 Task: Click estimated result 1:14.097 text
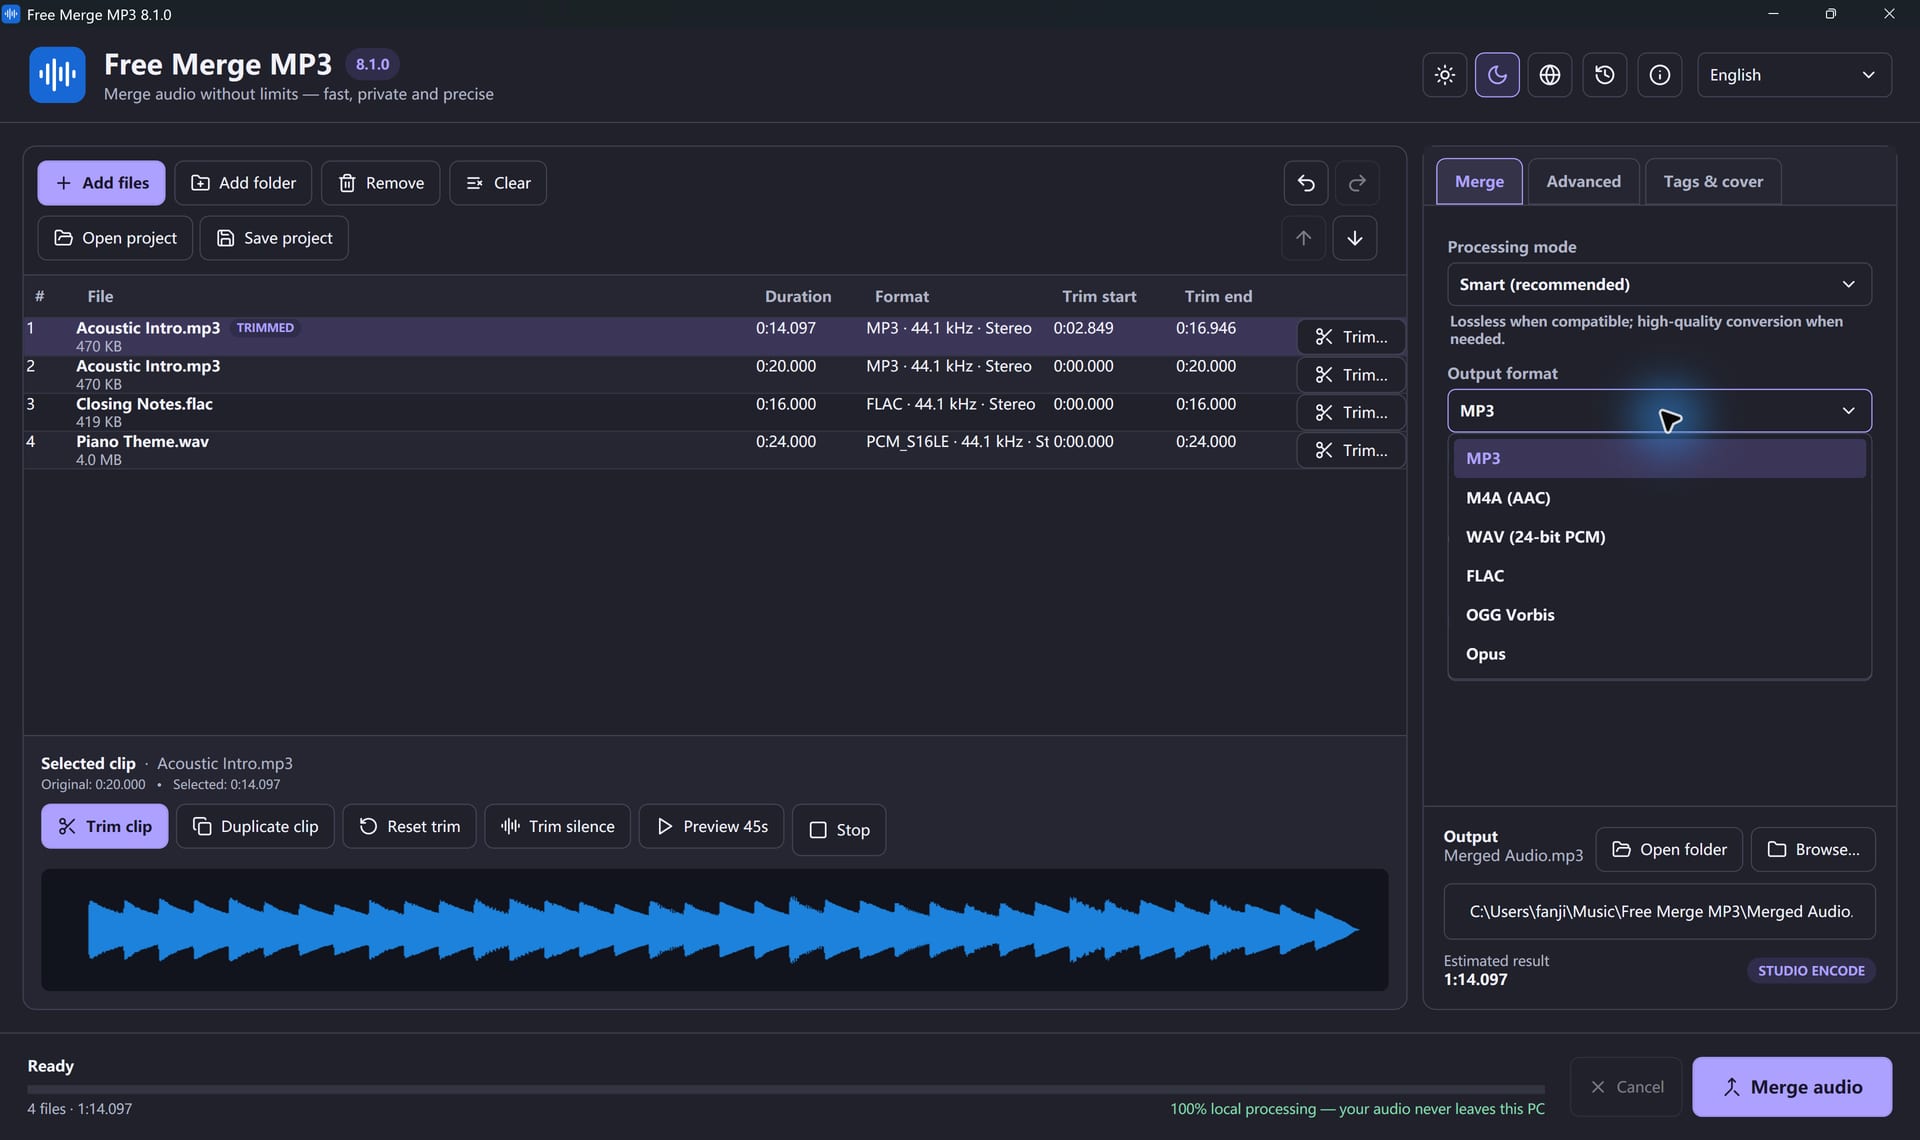click(x=1475, y=980)
